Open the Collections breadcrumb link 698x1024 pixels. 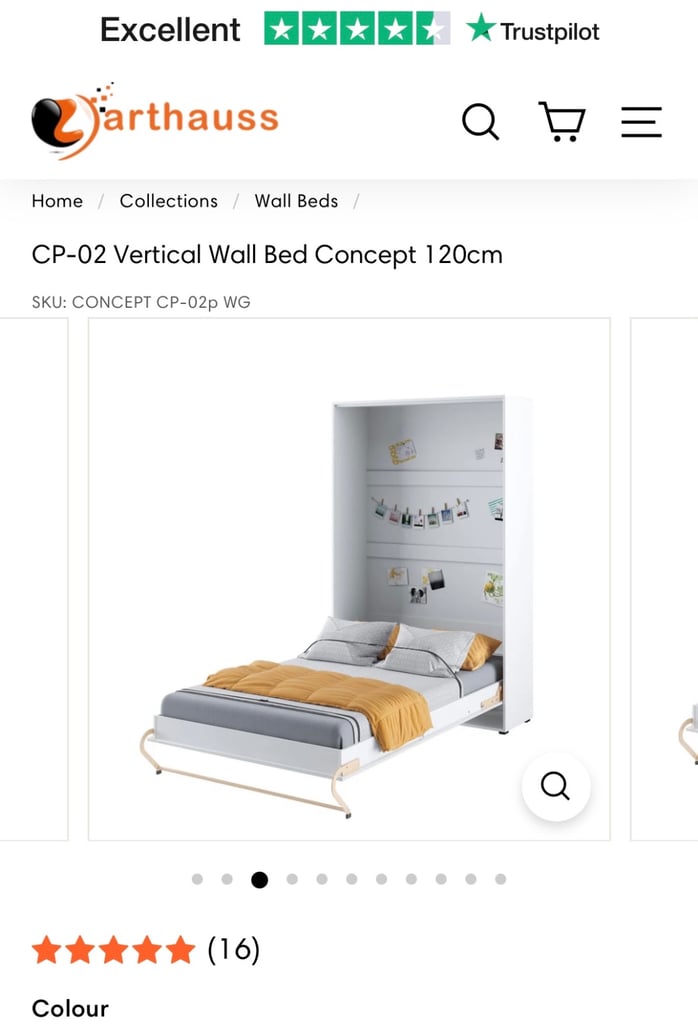click(168, 200)
